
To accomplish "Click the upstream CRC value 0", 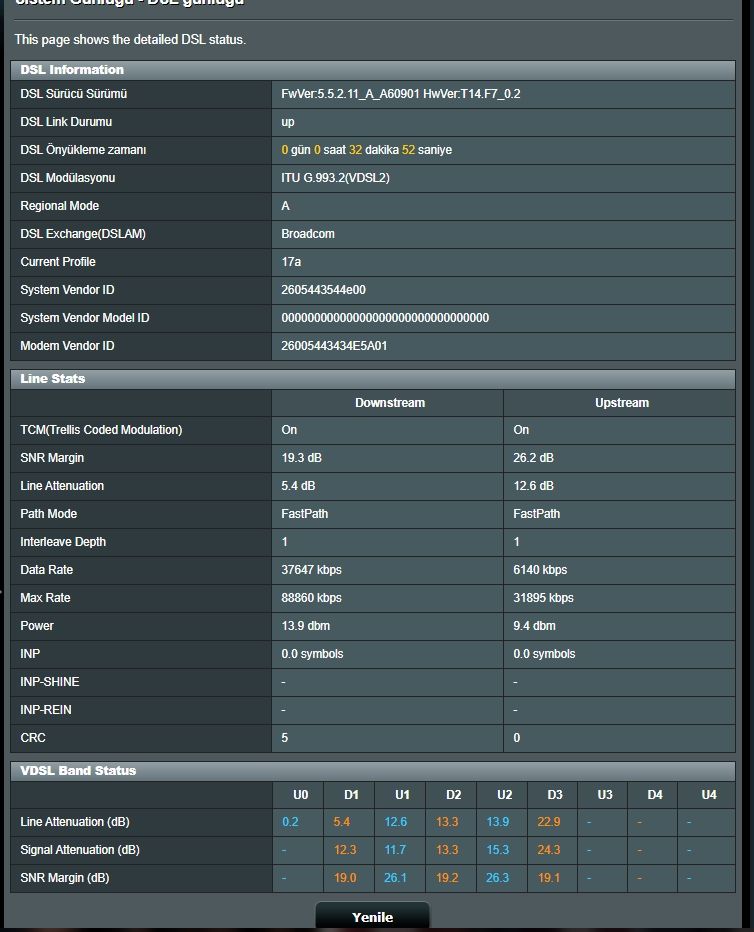I will pyautogui.click(x=516, y=738).
